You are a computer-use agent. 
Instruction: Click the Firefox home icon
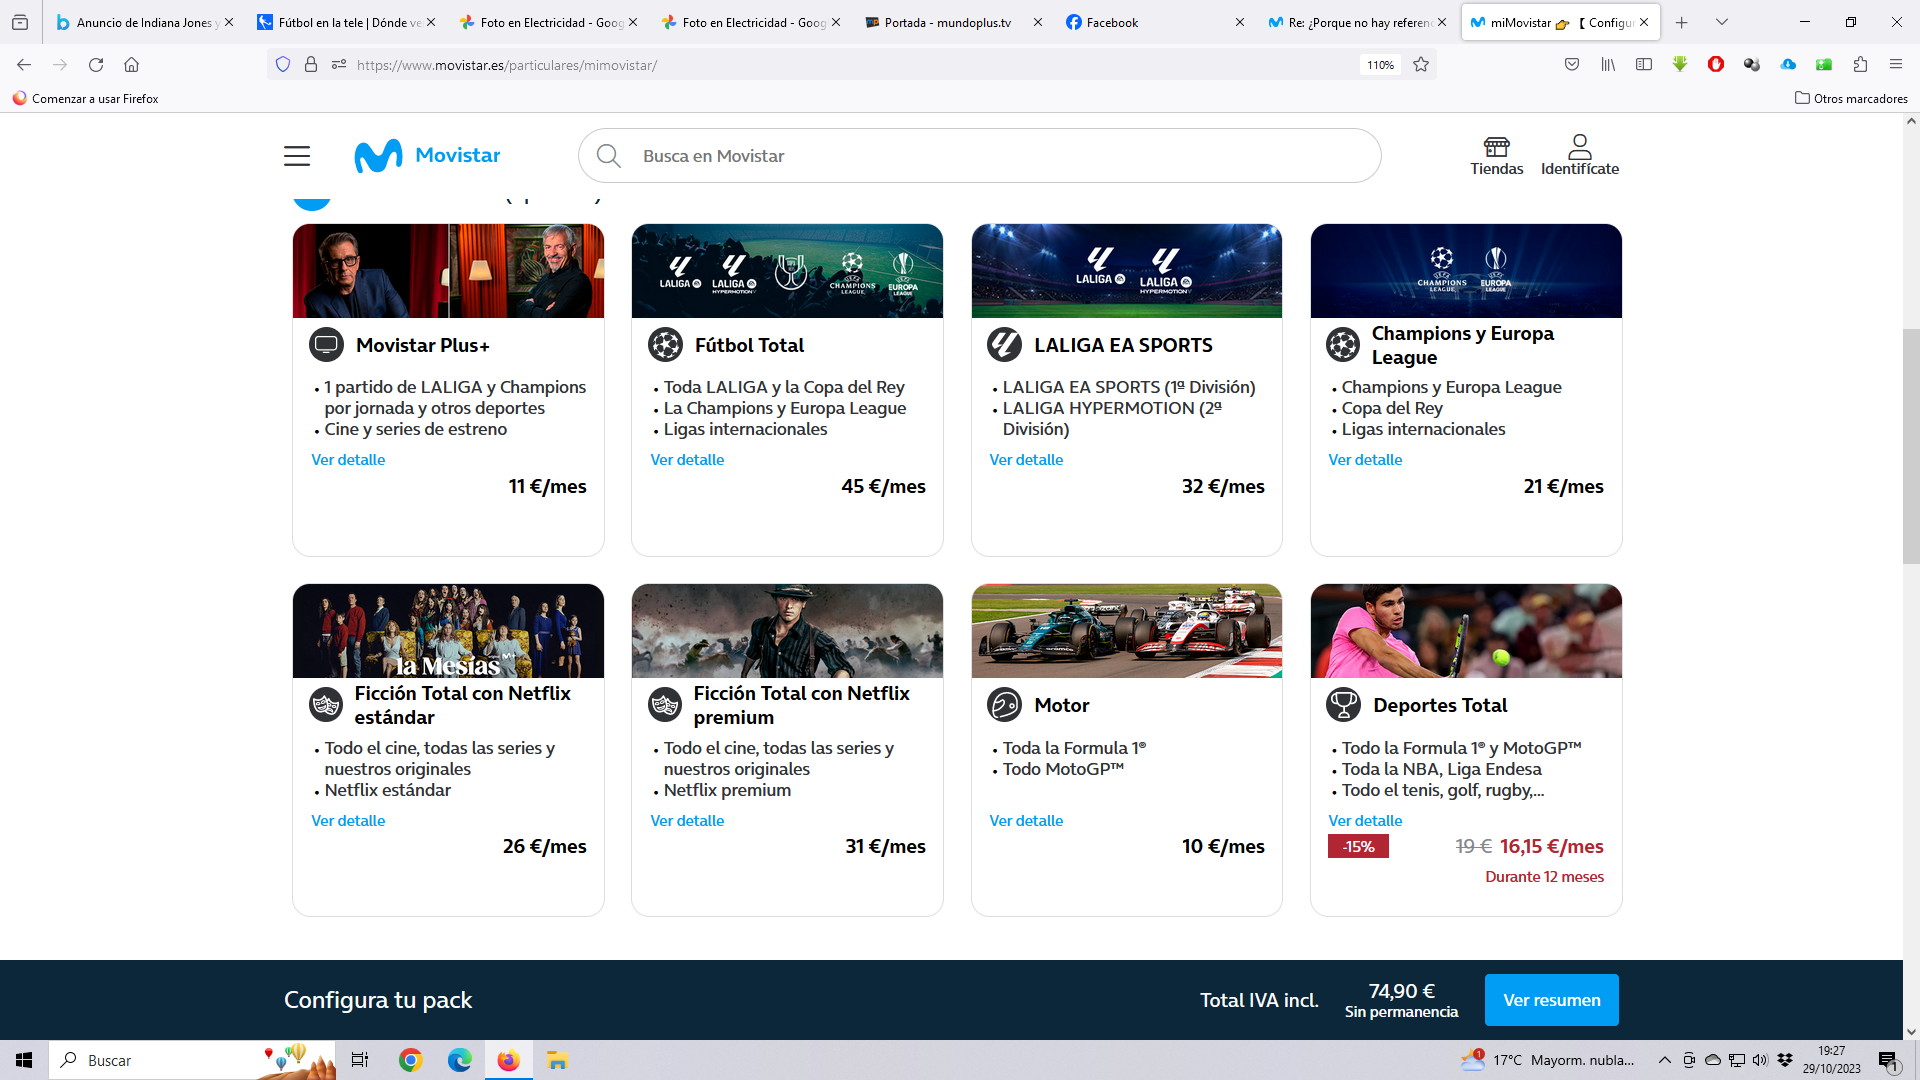[x=131, y=65]
